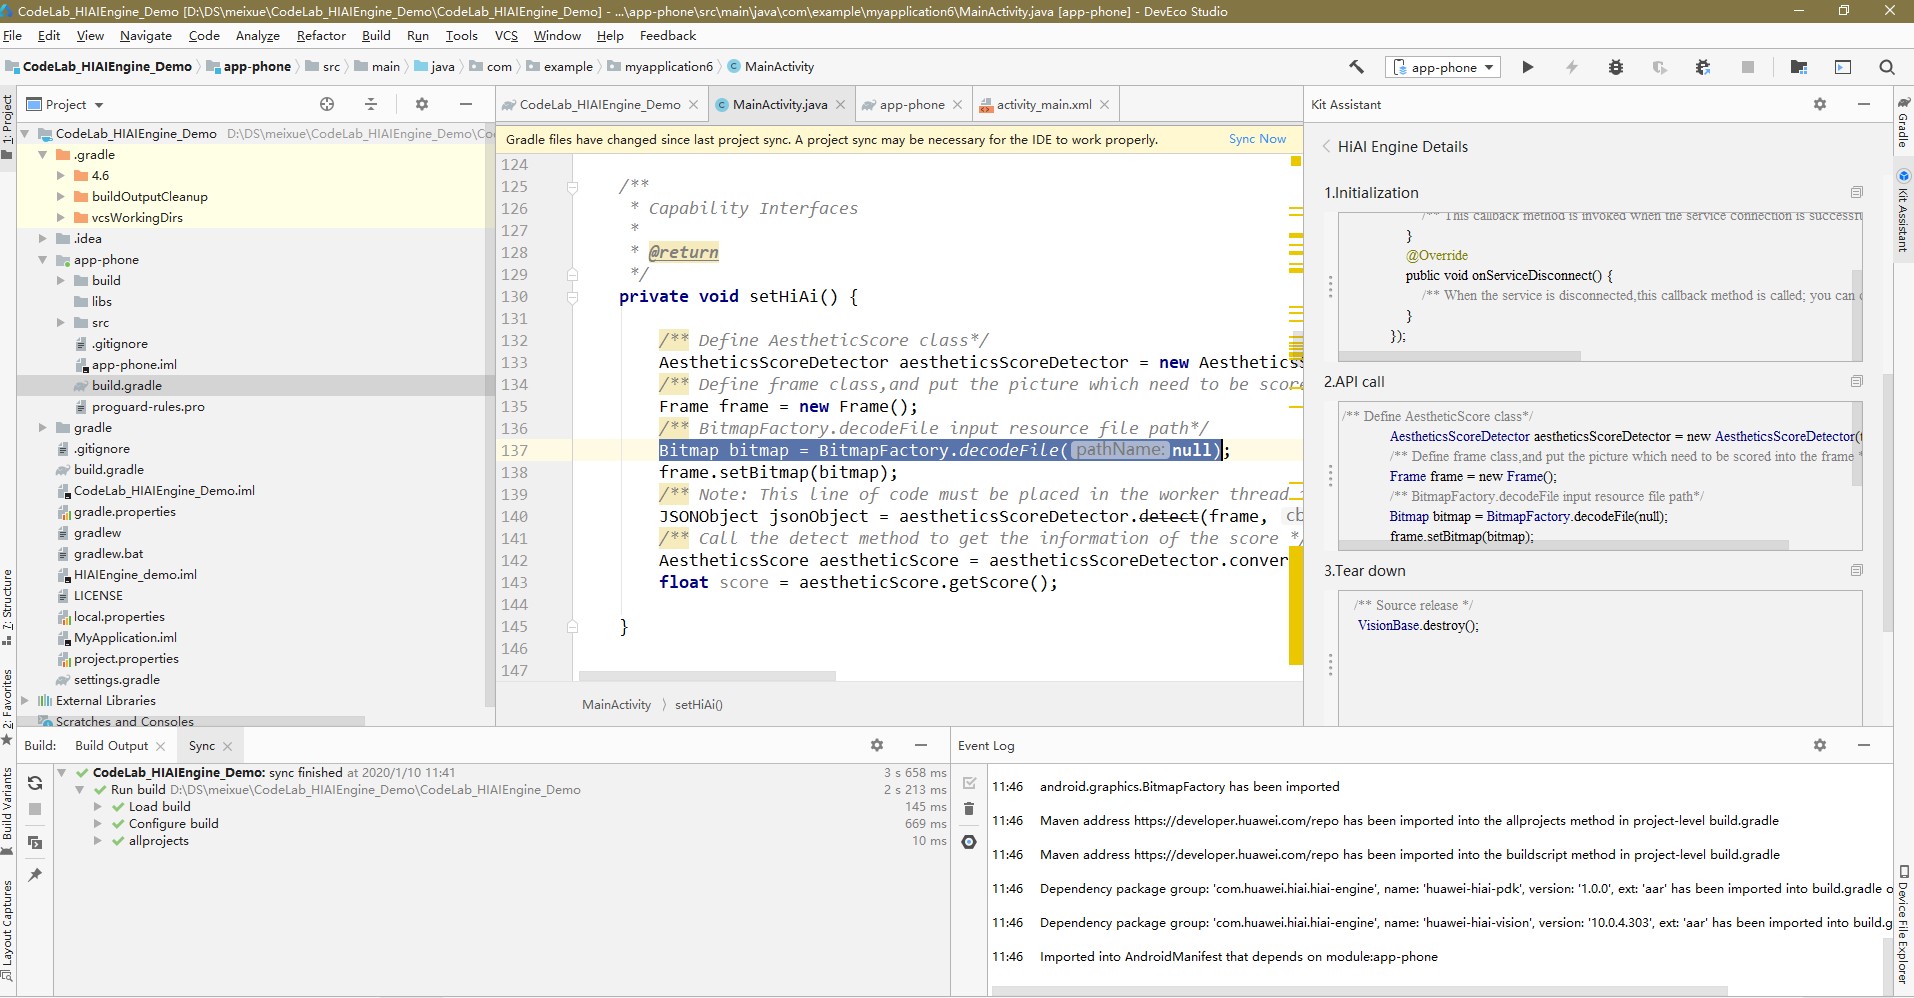Toggle fold marker at line 125
Image resolution: width=1914 pixels, height=998 pixels.
click(x=572, y=187)
